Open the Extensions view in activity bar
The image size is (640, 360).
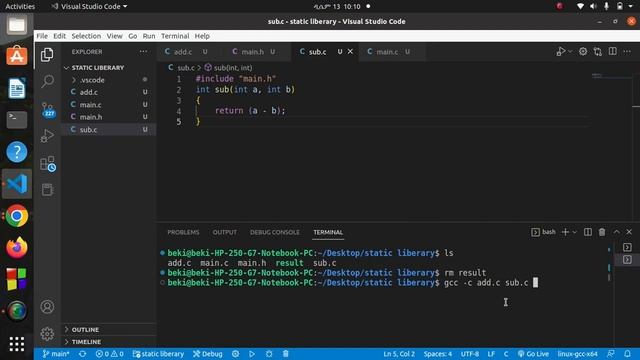(x=48, y=163)
